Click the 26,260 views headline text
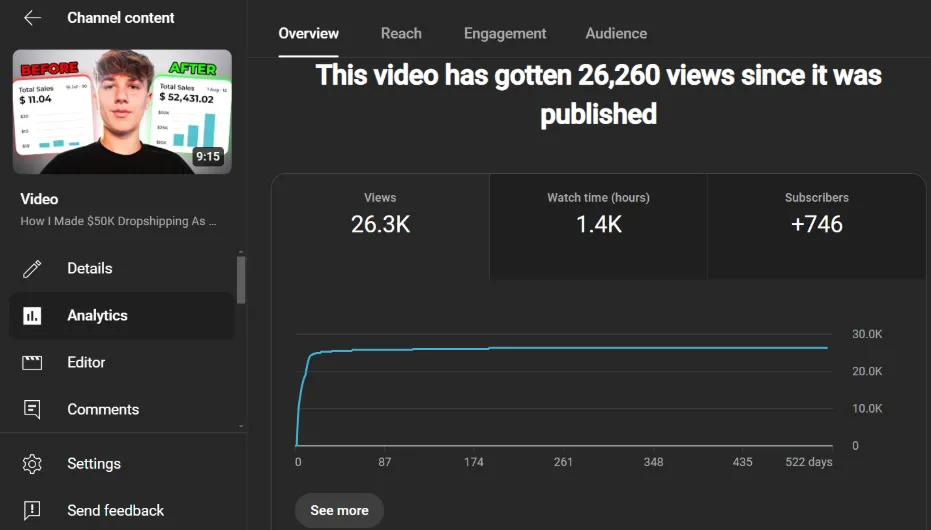 (598, 94)
